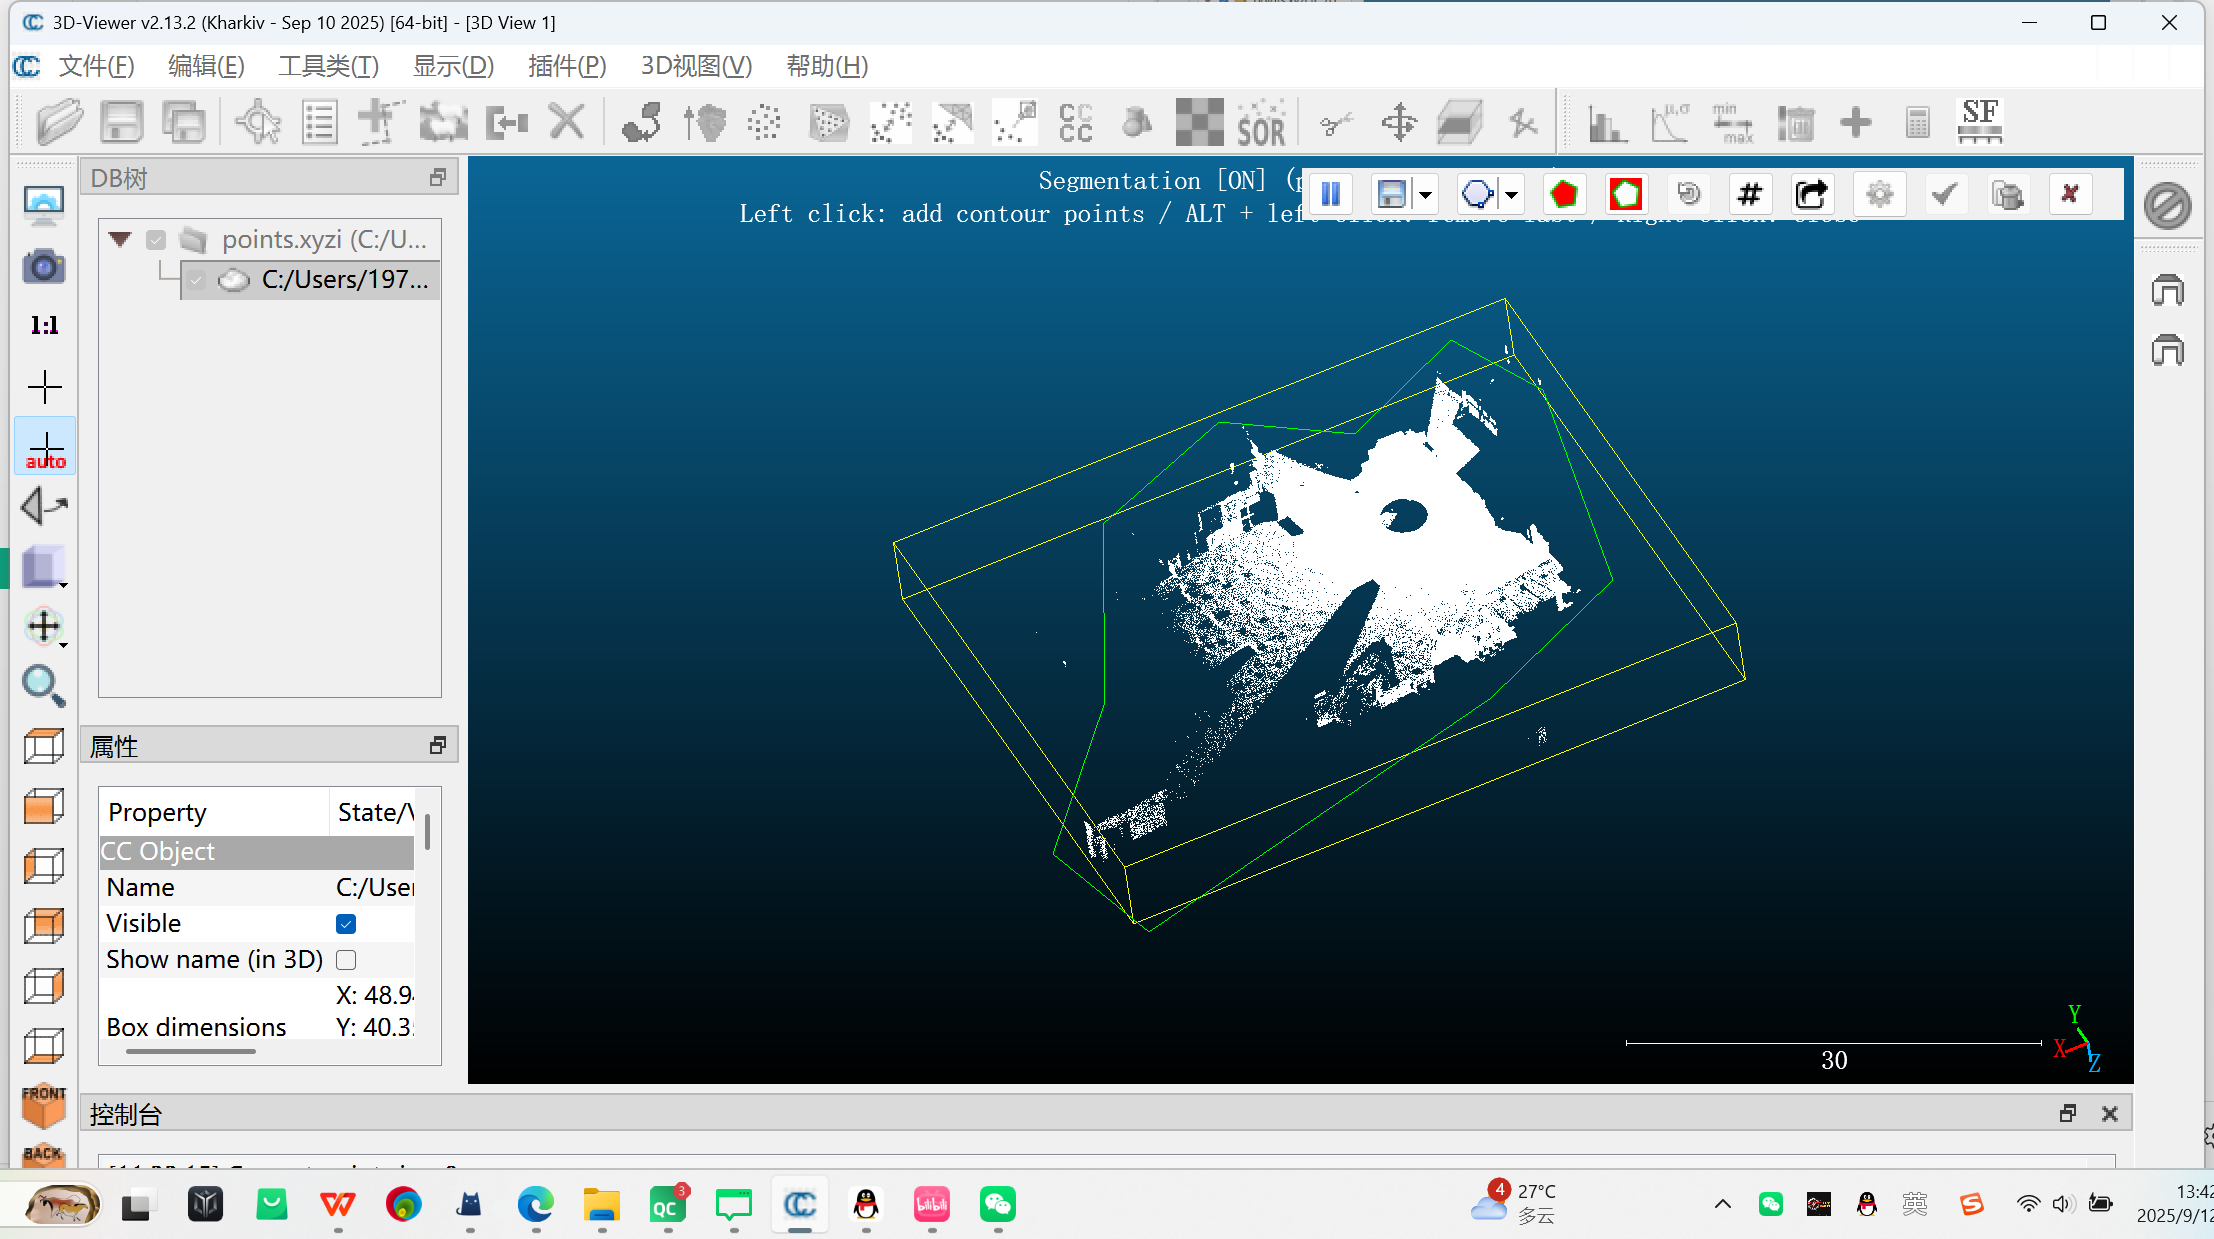Viewport: 2214px width, 1239px height.
Task: Open the 编辑(E) menu
Action: pyautogui.click(x=206, y=66)
